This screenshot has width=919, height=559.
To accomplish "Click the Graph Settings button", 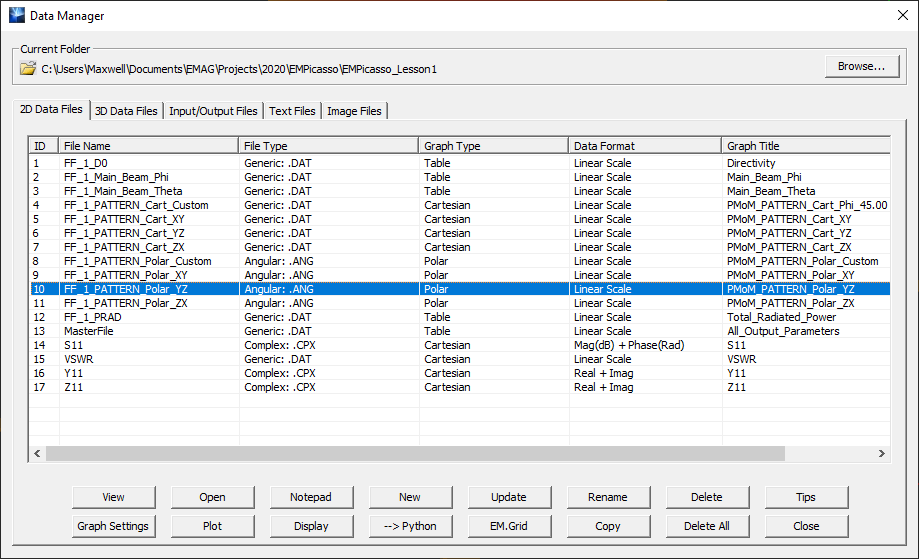I will coord(113,526).
